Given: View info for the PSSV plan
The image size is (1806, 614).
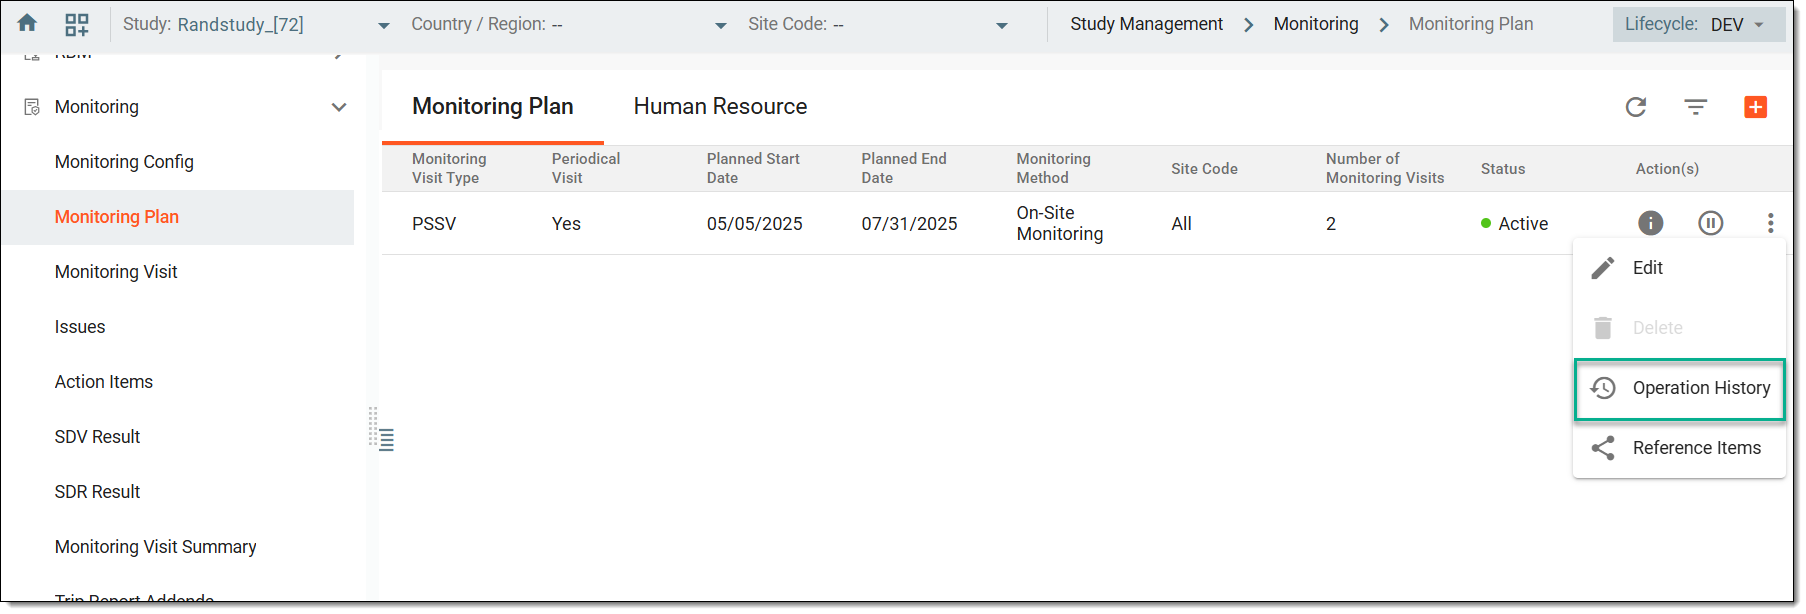Looking at the screenshot, I should coord(1651,223).
